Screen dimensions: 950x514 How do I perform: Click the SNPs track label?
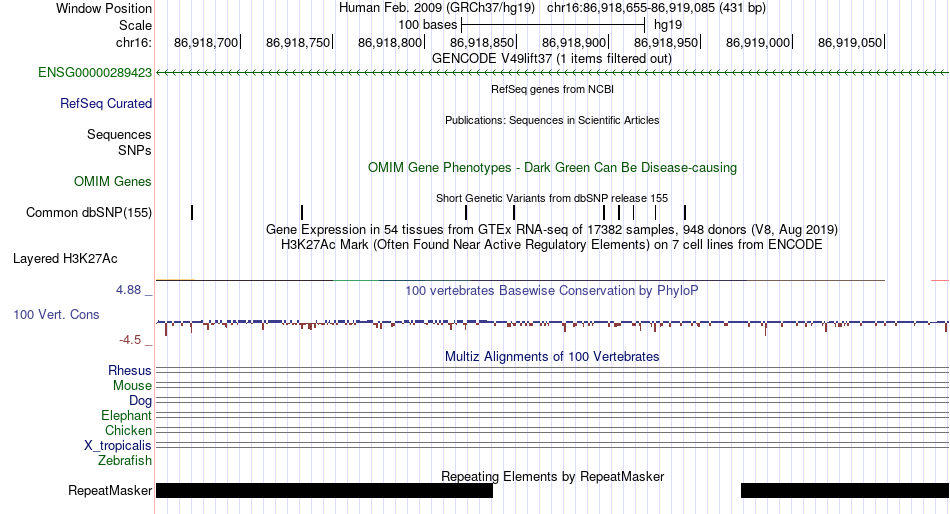pyautogui.click(x=135, y=150)
